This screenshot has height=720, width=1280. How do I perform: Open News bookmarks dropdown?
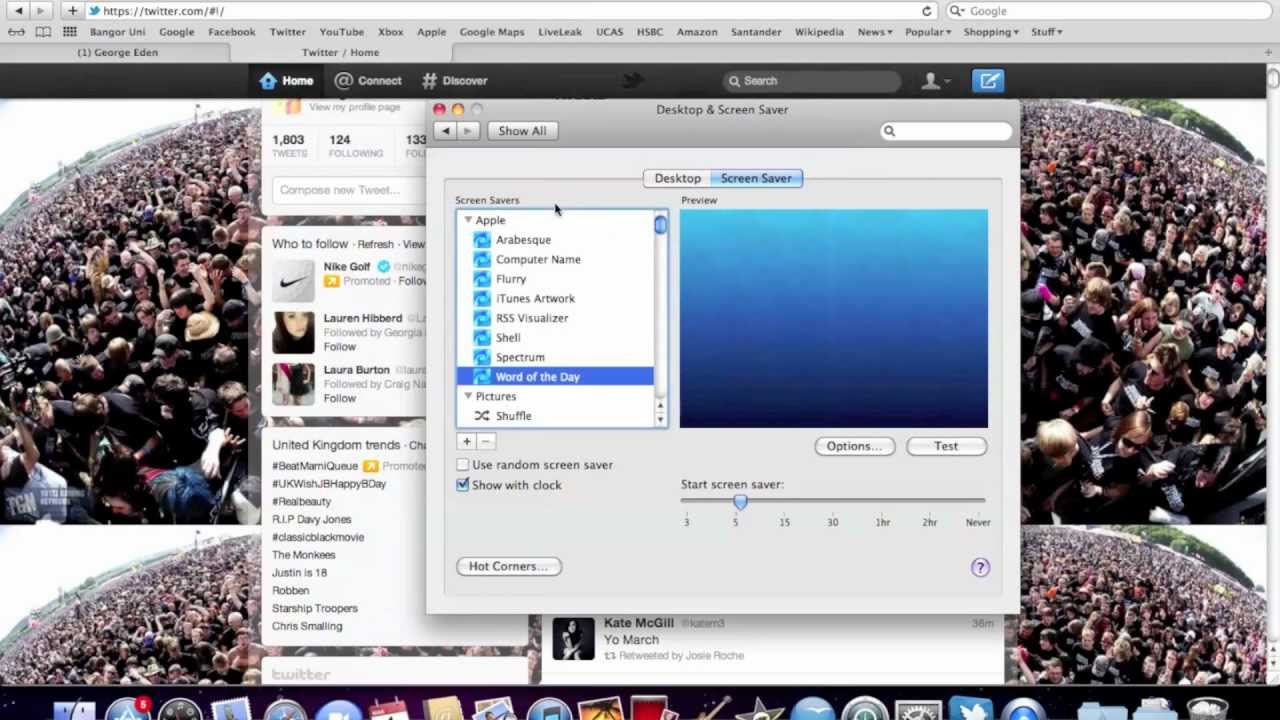(875, 32)
